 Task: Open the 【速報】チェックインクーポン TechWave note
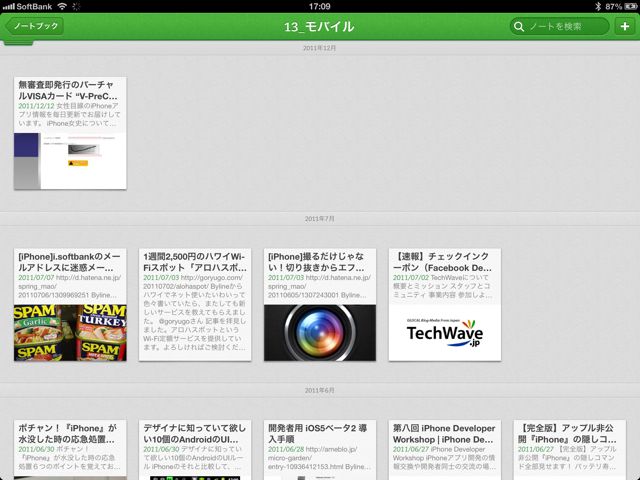pos(445,304)
